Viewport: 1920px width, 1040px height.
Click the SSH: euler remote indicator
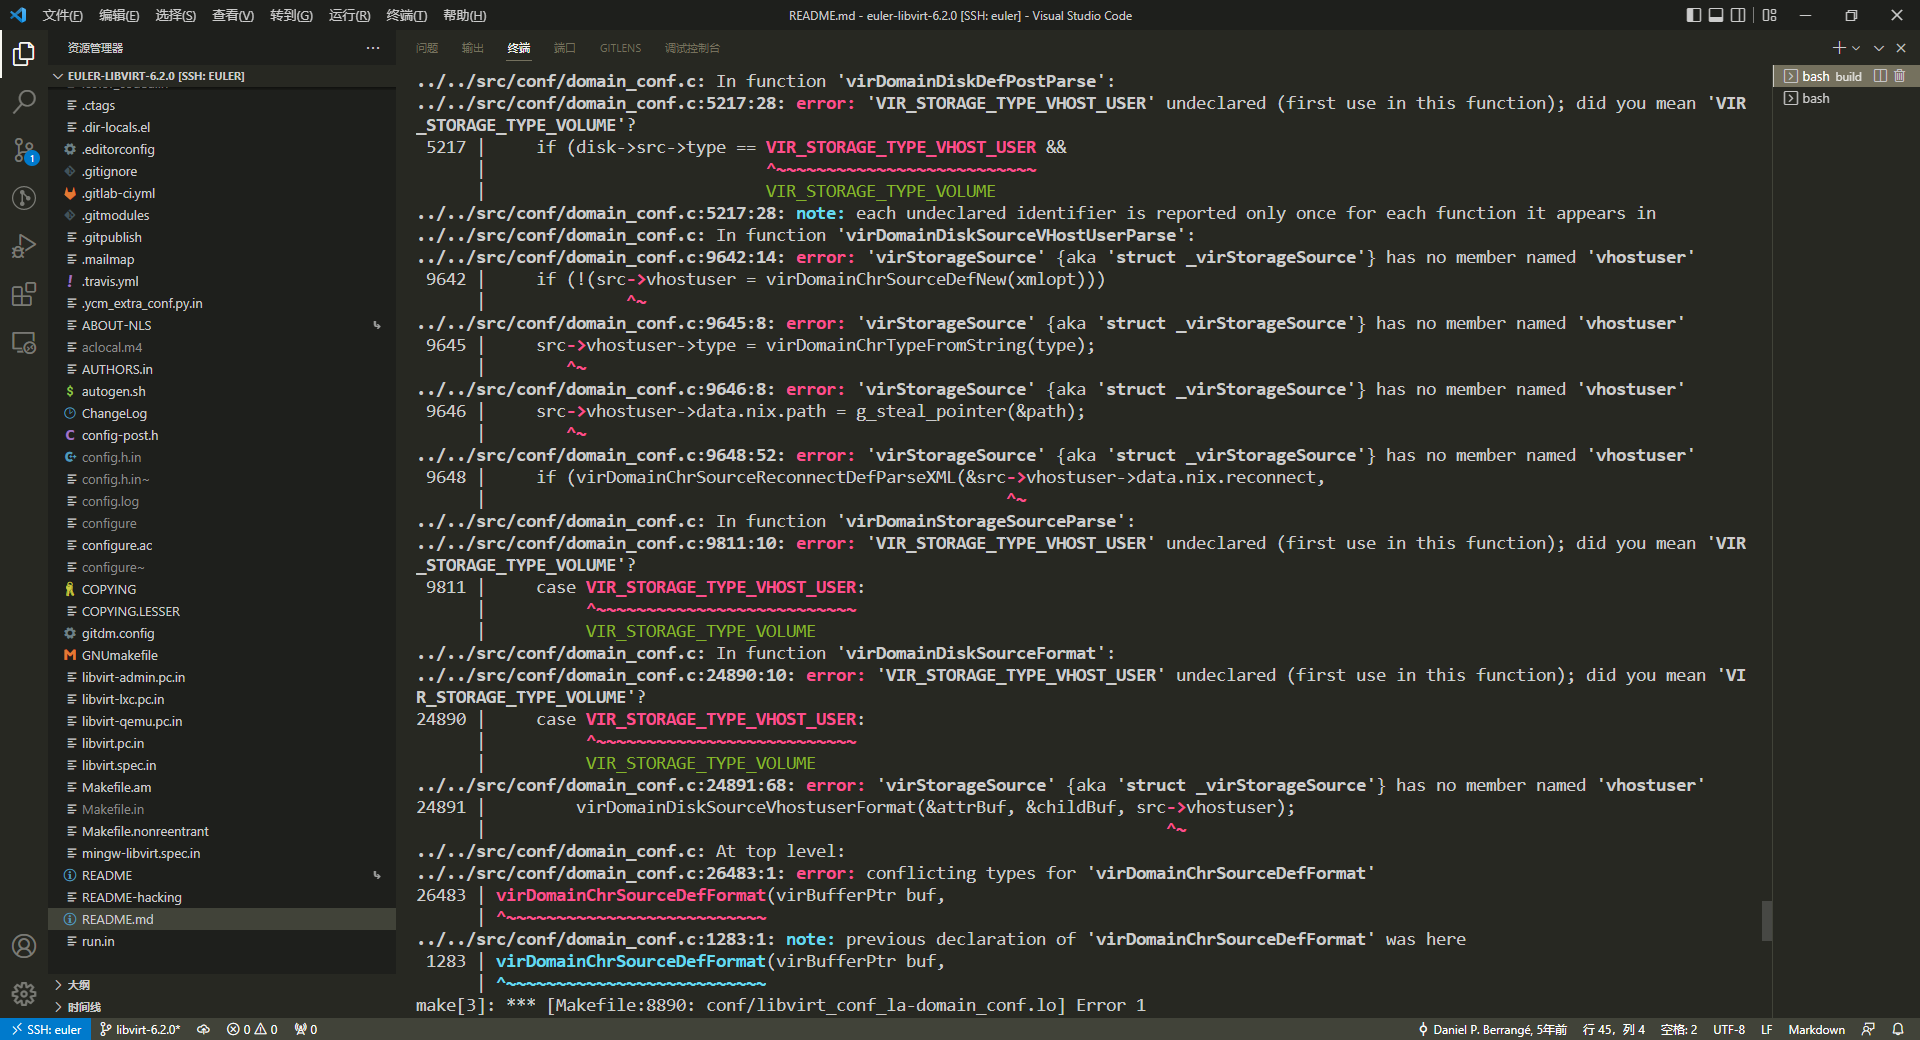click(x=46, y=1029)
